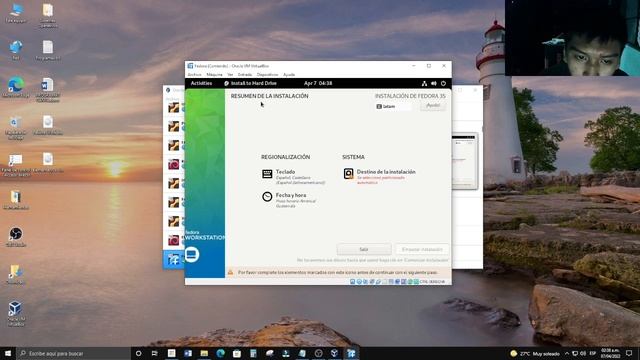Show hidden tray icons chevron
Screen dimensions: 640x360
[x=567, y=353]
